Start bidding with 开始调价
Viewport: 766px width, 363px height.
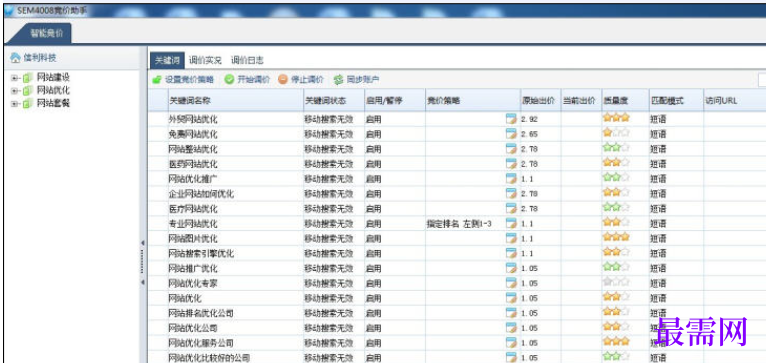point(247,80)
